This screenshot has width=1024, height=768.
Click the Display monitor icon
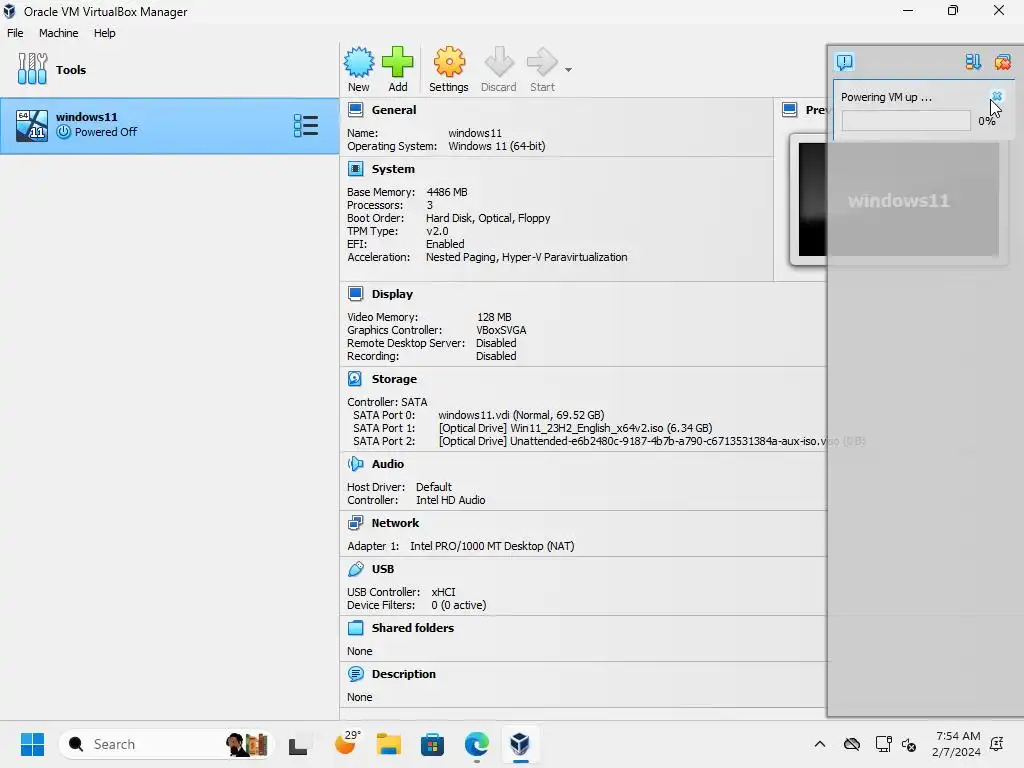355,294
